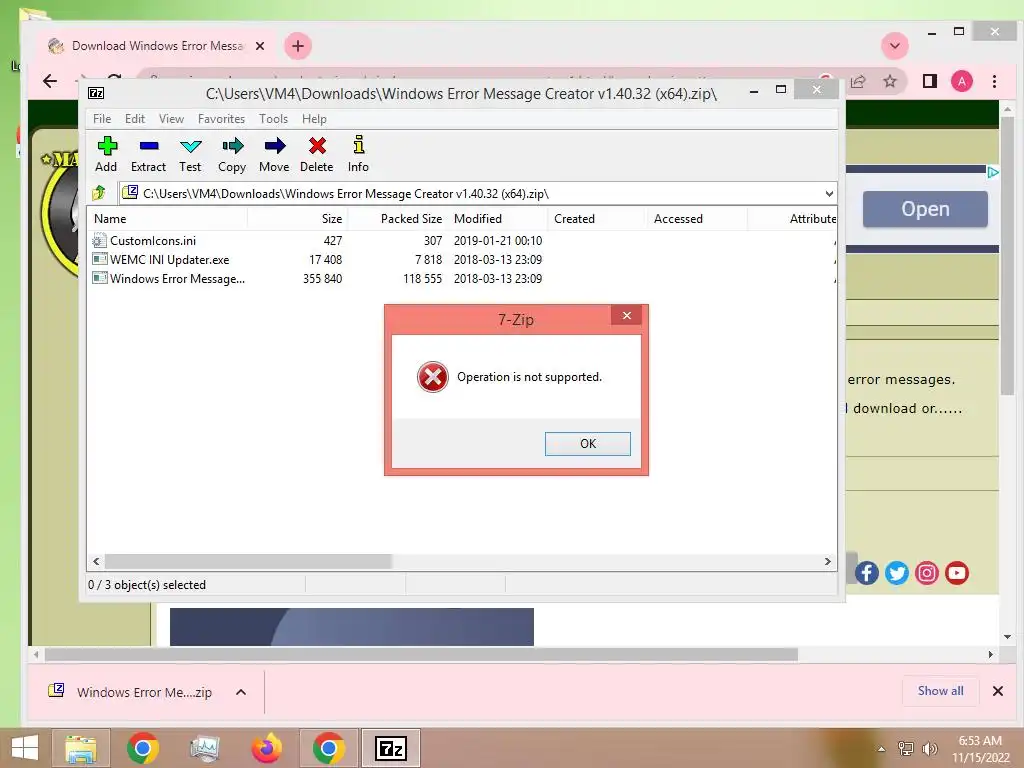1024x768 pixels.
Task: Open the Help menu
Action: coord(314,119)
